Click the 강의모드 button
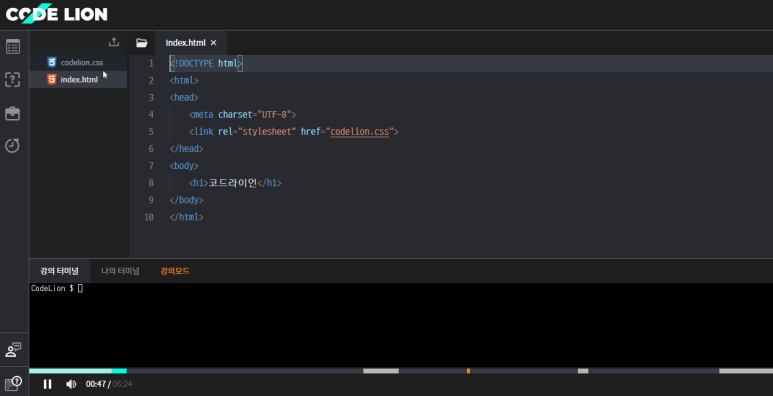Screen dimensions: 773x396 [x=175, y=271]
